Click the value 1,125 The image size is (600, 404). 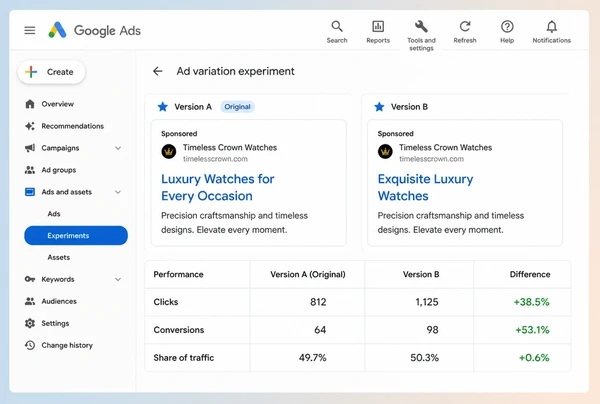427,302
